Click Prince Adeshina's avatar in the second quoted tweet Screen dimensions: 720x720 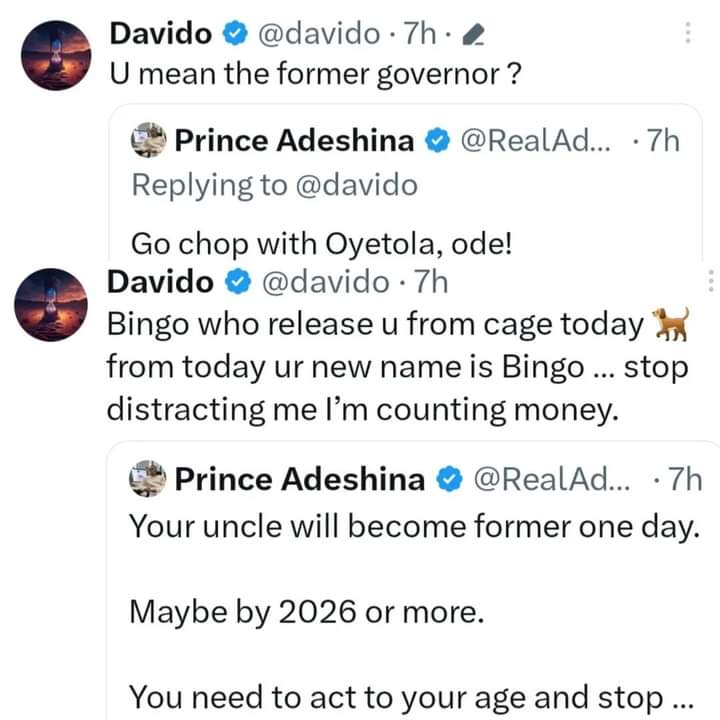(149, 480)
